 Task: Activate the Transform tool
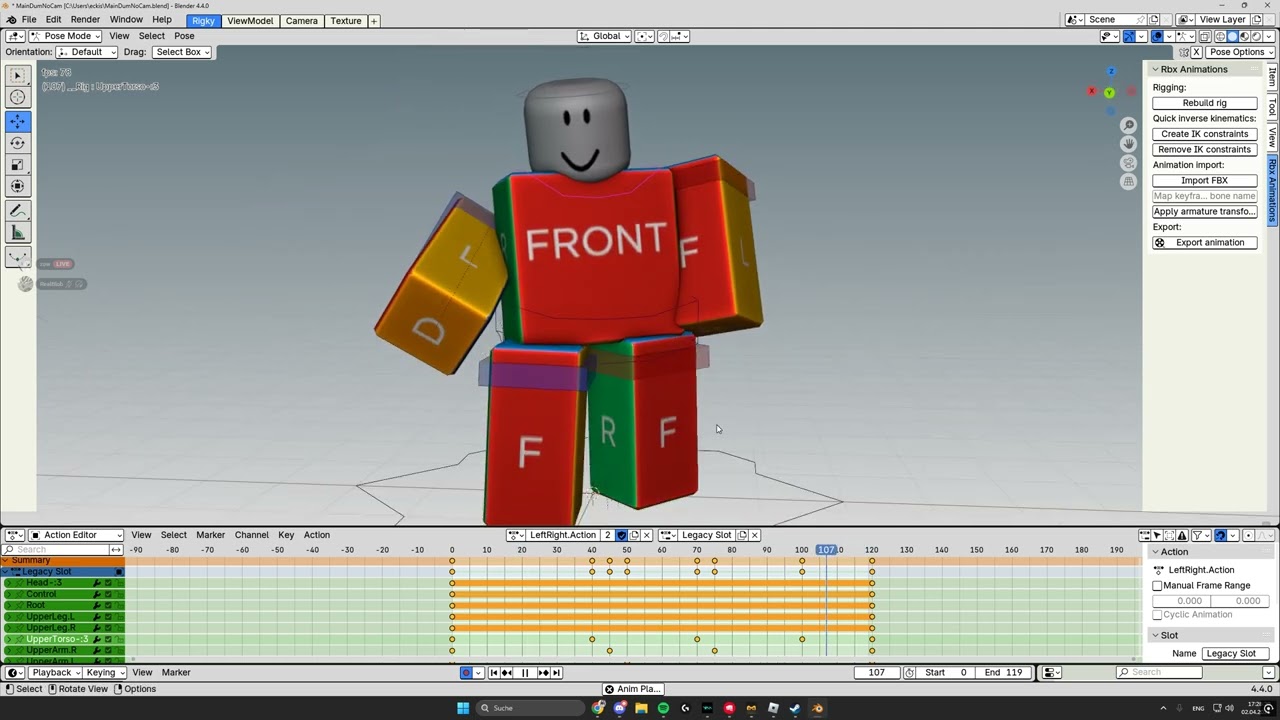click(x=17, y=186)
